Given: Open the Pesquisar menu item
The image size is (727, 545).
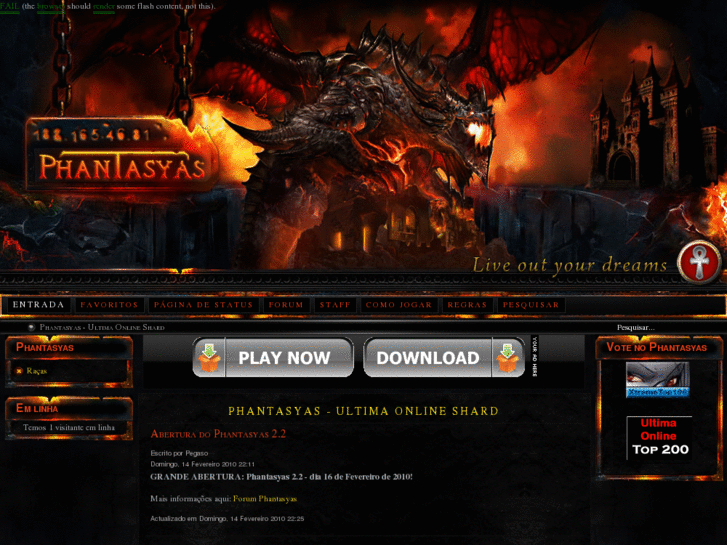Looking at the screenshot, I should [531, 305].
